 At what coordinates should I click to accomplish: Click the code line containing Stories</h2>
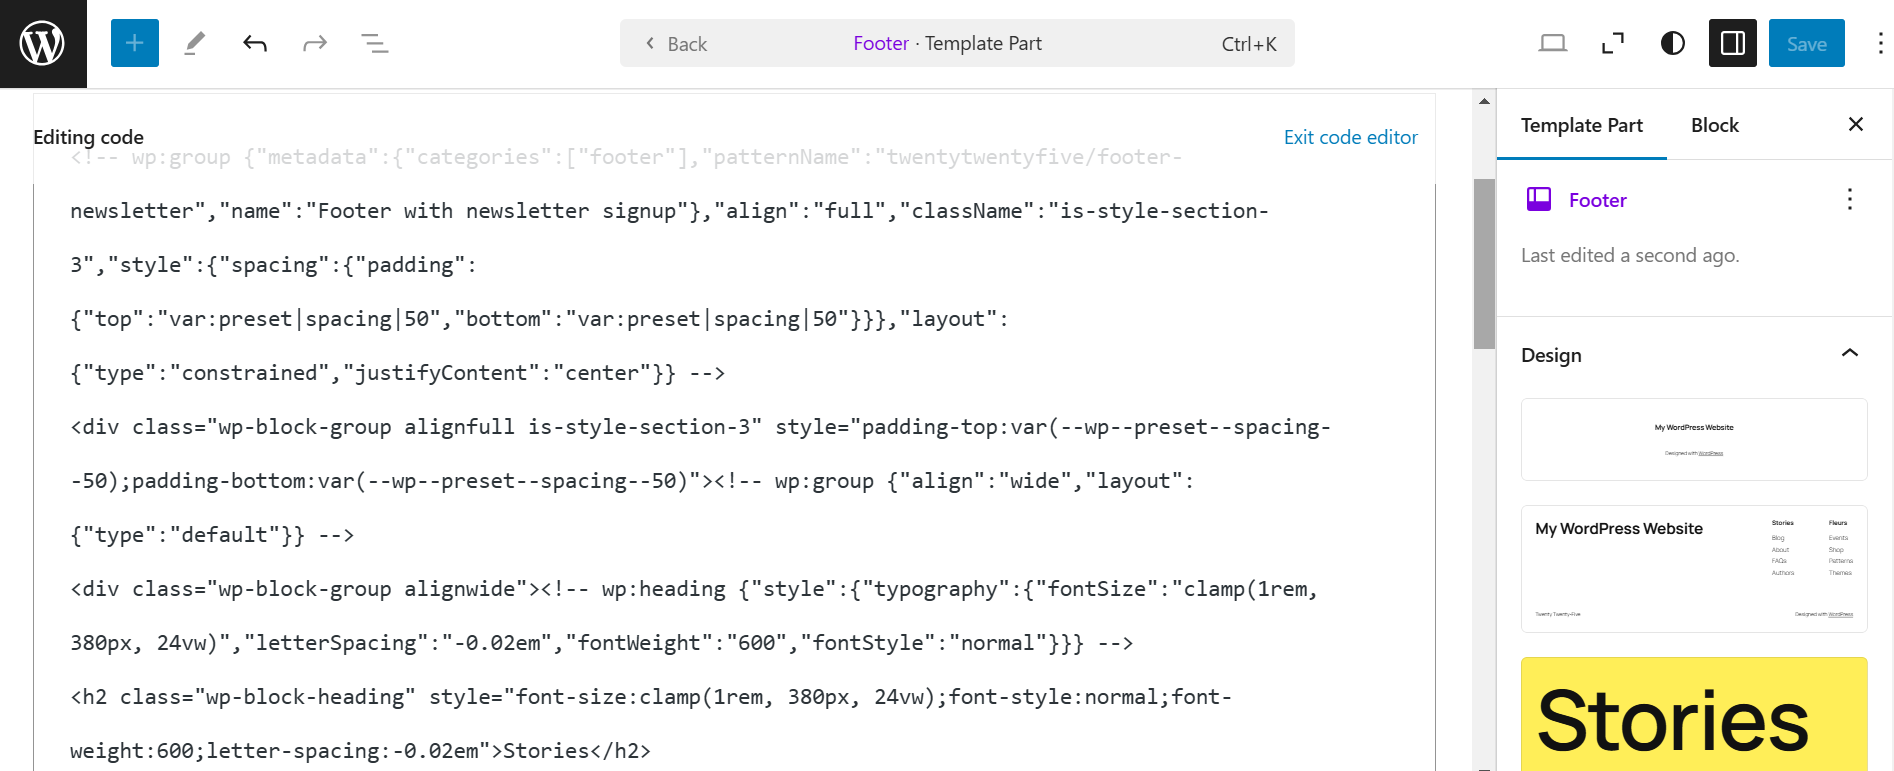360,751
